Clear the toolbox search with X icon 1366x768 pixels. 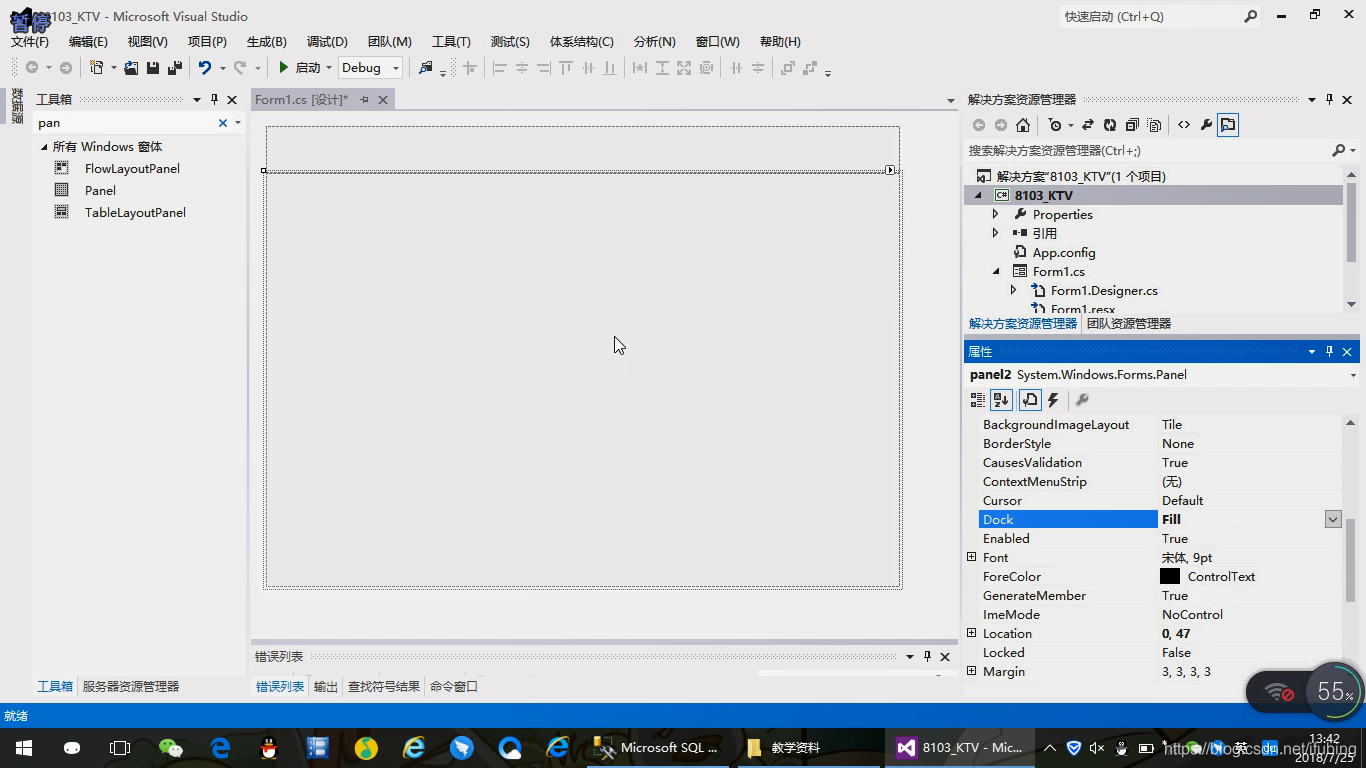click(x=223, y=122)
